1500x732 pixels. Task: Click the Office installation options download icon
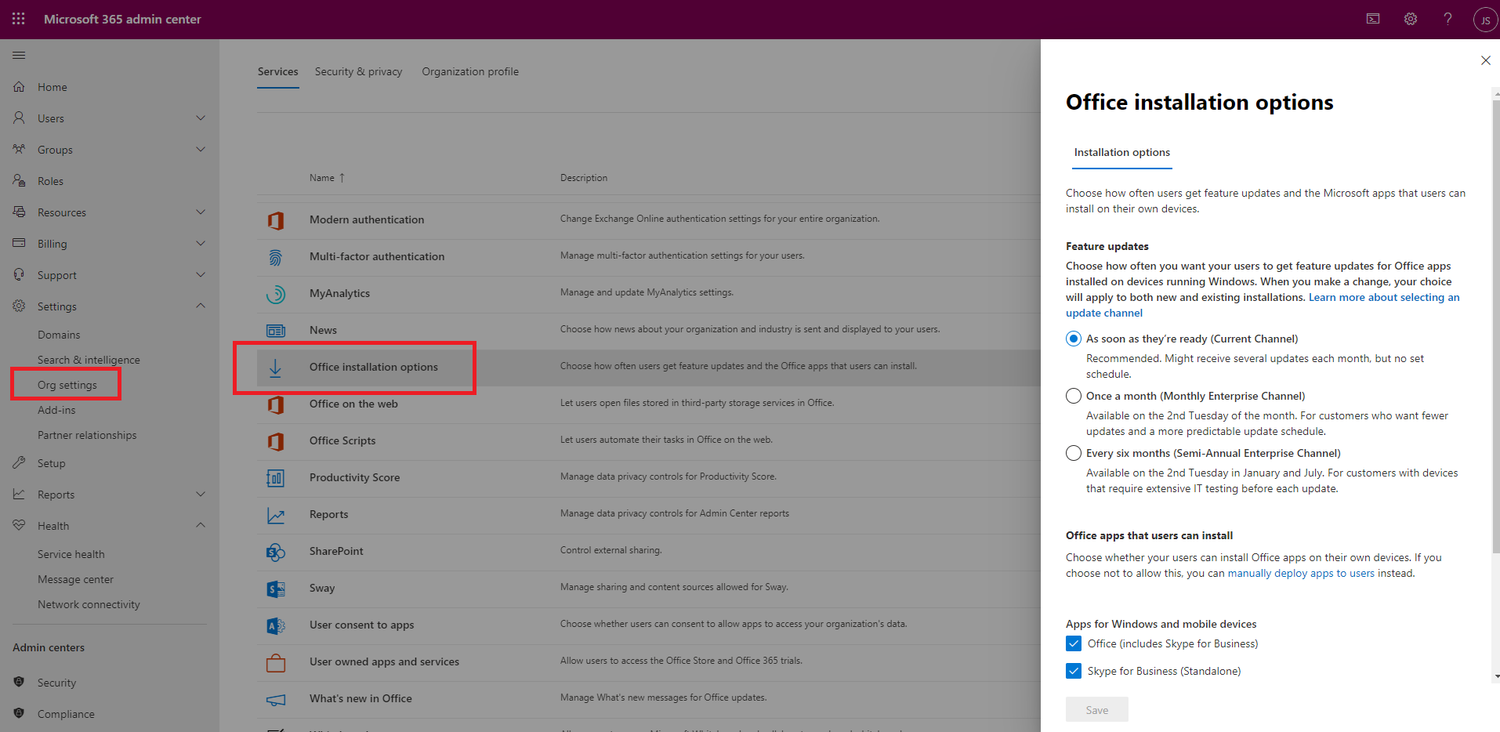pyautogui.click(x=276, y=366)
